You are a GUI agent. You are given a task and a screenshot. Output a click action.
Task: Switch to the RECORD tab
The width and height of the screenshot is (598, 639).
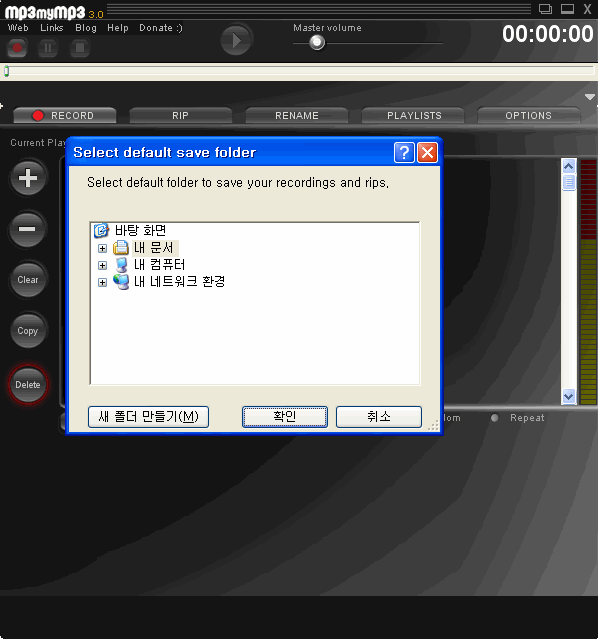click(65, 115)
